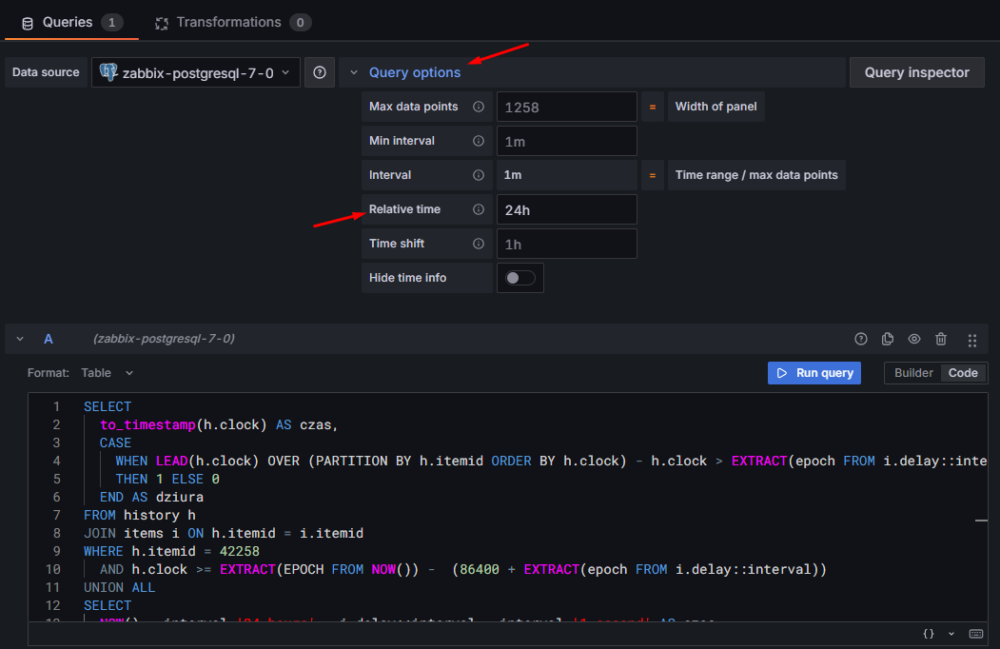The width and height of the screenshot is (1000, 649).
Task: Click info icon beside Max data points
Action: 478,107
